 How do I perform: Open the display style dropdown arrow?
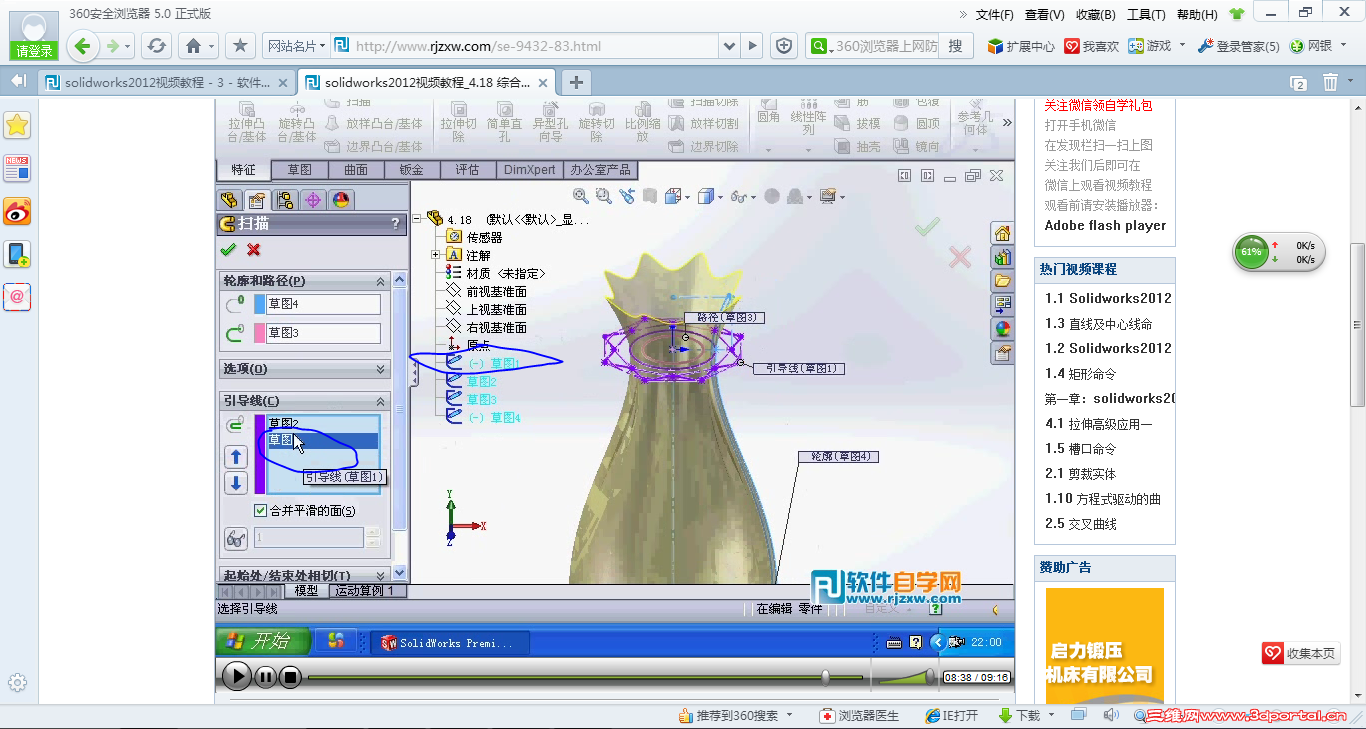721,197
